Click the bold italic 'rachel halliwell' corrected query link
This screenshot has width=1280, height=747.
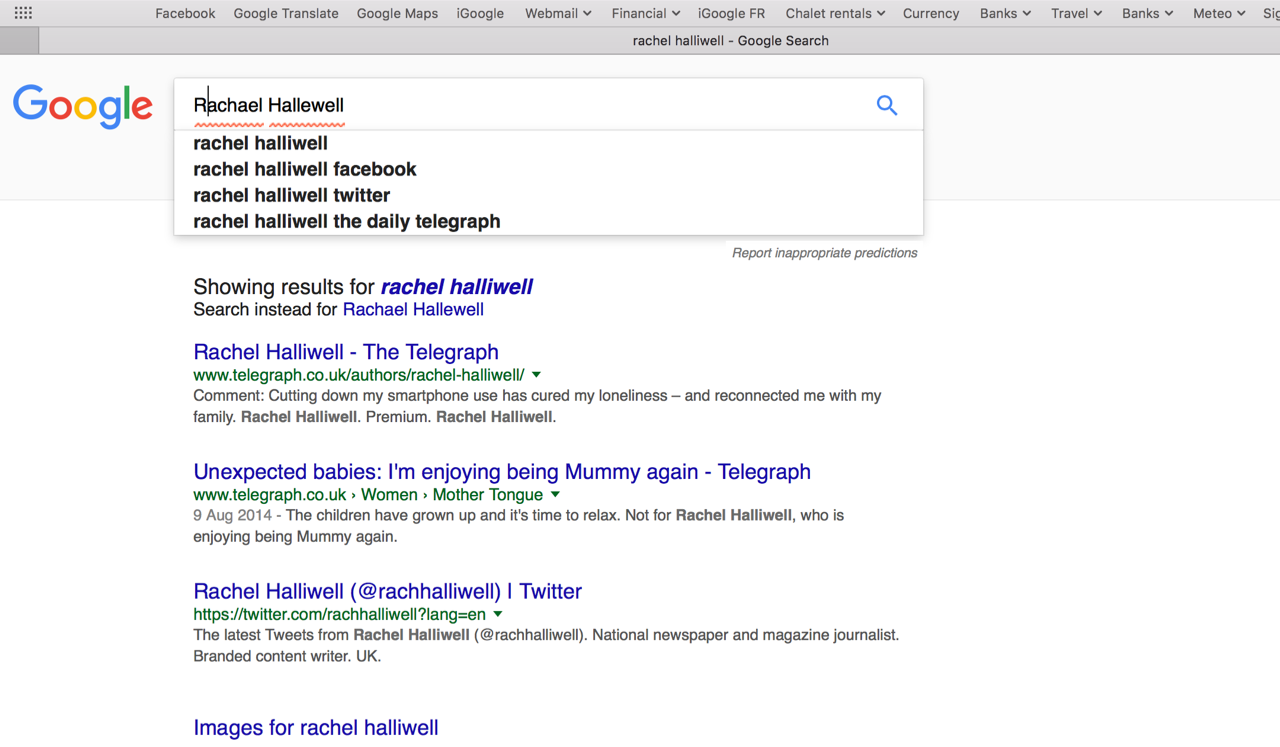pos(456,287)
